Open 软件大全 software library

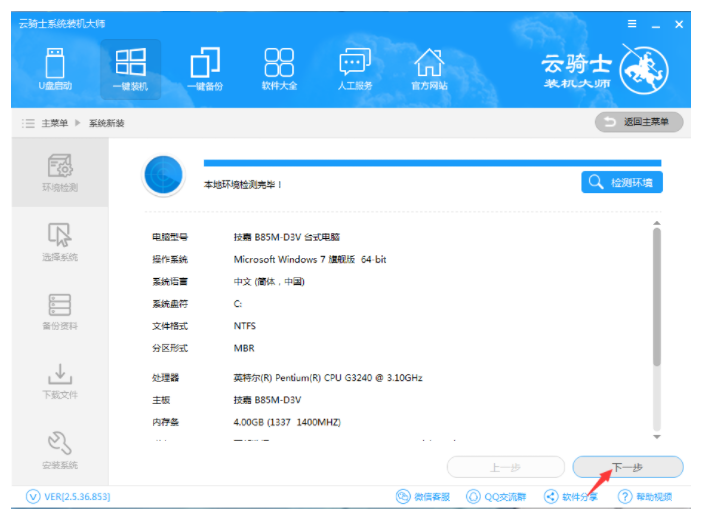point(279,69)
